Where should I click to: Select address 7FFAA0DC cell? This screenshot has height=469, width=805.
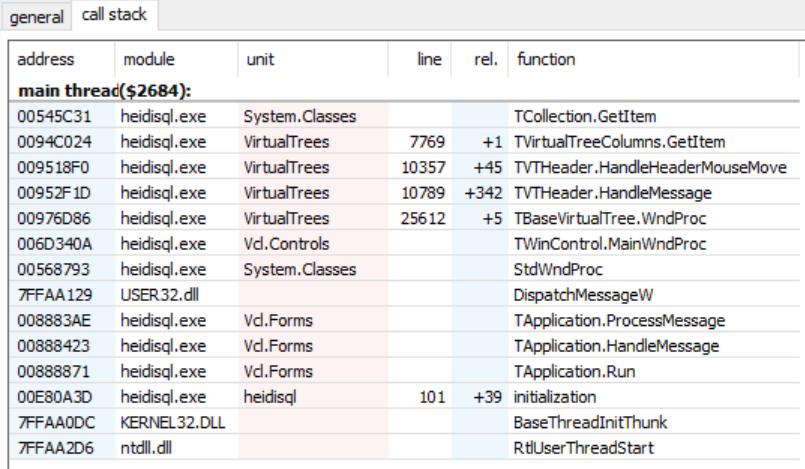coord(56,423)
